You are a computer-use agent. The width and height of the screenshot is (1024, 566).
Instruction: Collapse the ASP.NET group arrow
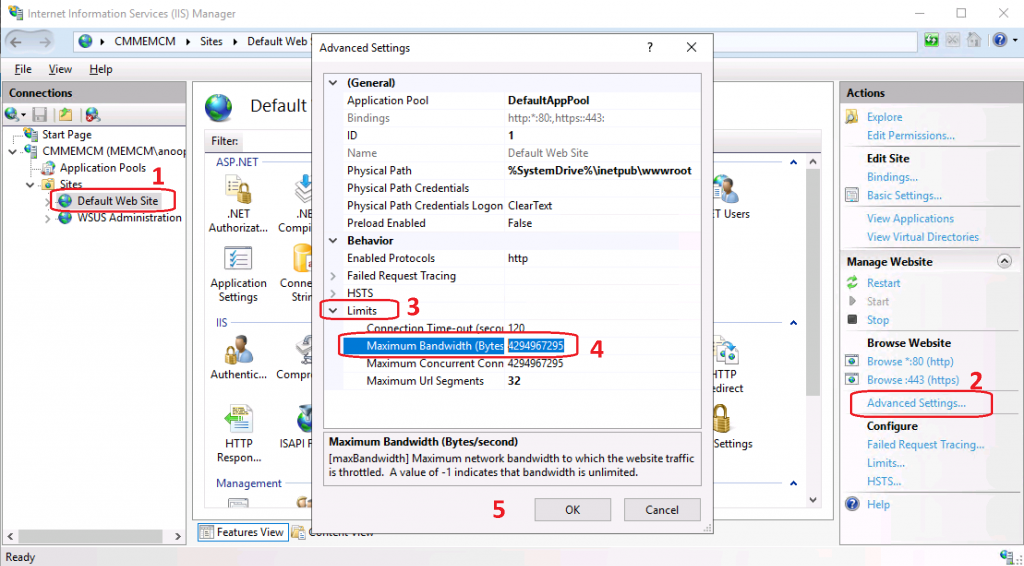point(793,162)
